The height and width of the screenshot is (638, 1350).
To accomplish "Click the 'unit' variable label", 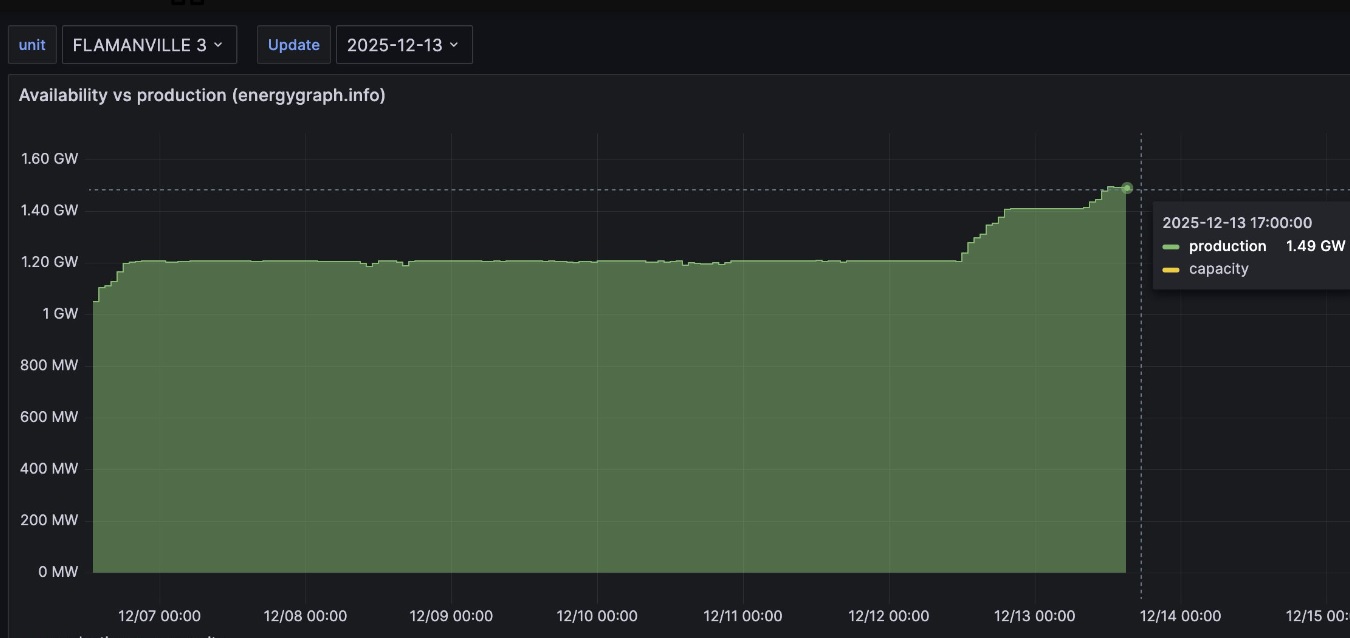I will tap(32, 45).
